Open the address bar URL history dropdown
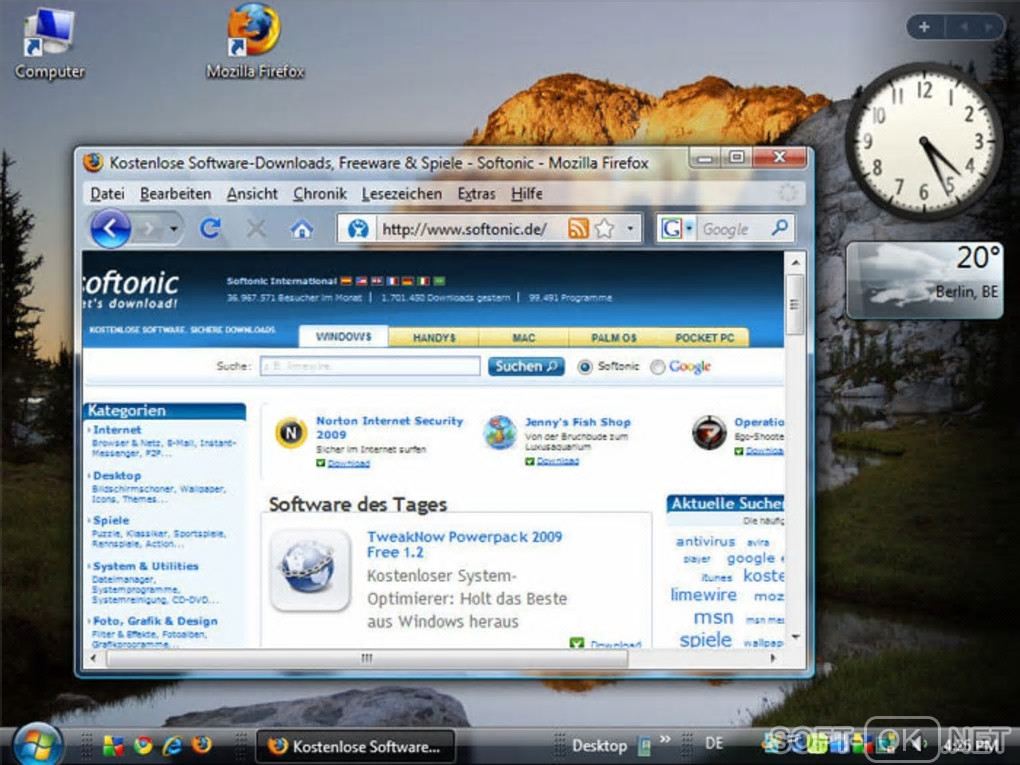 pos(630,228)
